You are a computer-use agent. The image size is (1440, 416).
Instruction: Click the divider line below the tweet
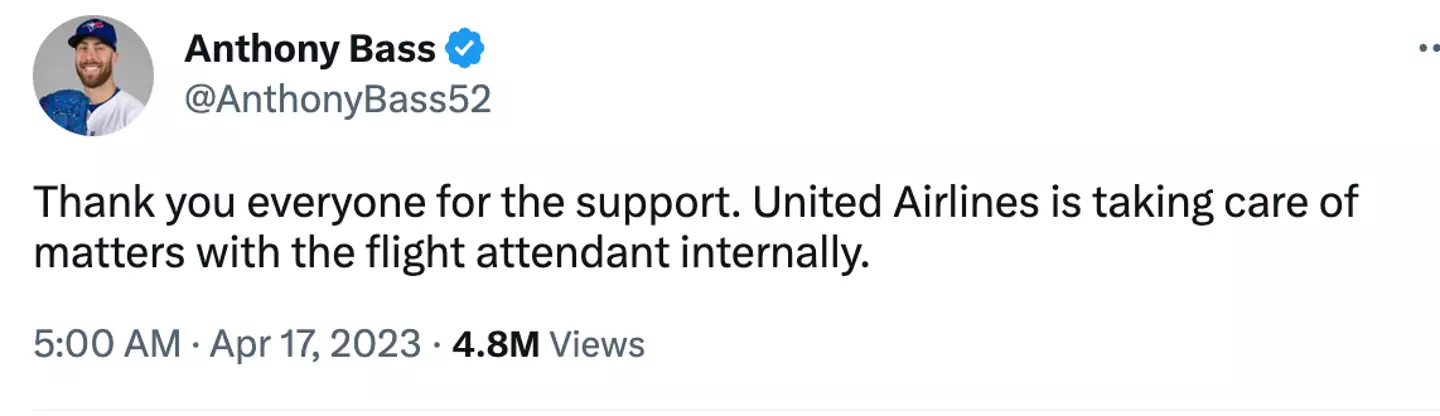click(720, 409)
